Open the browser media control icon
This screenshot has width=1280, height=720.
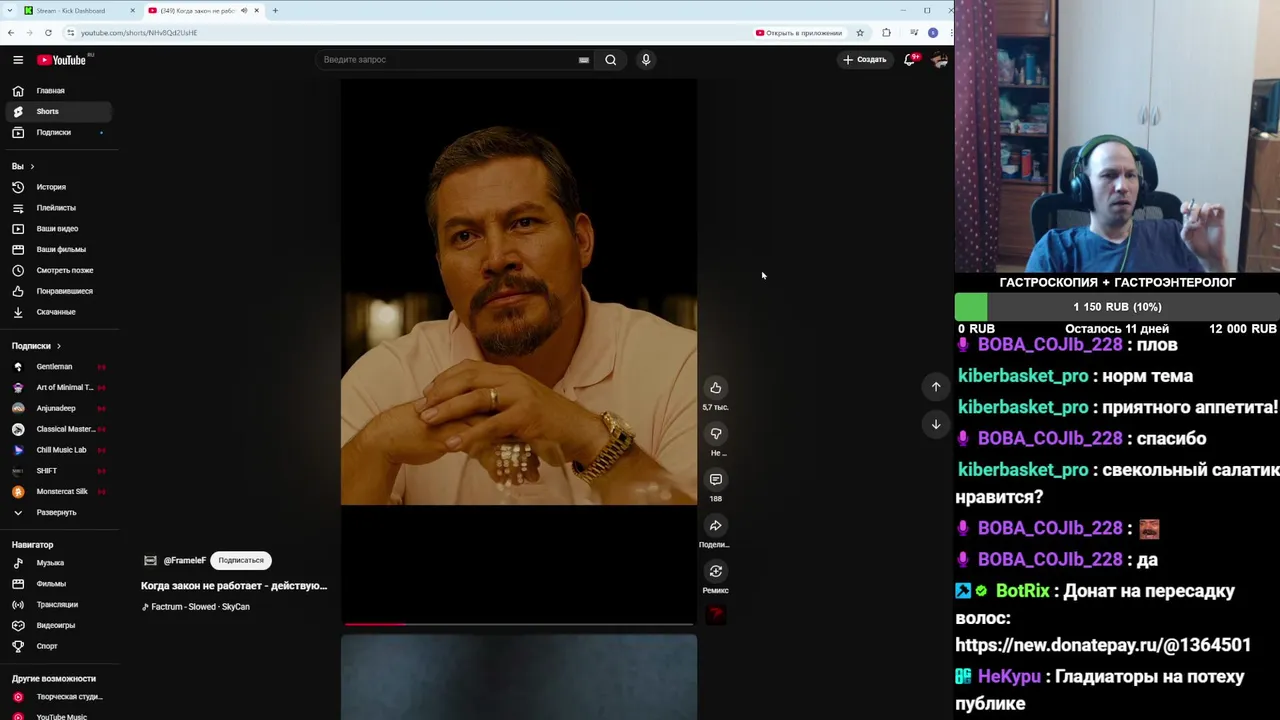coord(914,33)
